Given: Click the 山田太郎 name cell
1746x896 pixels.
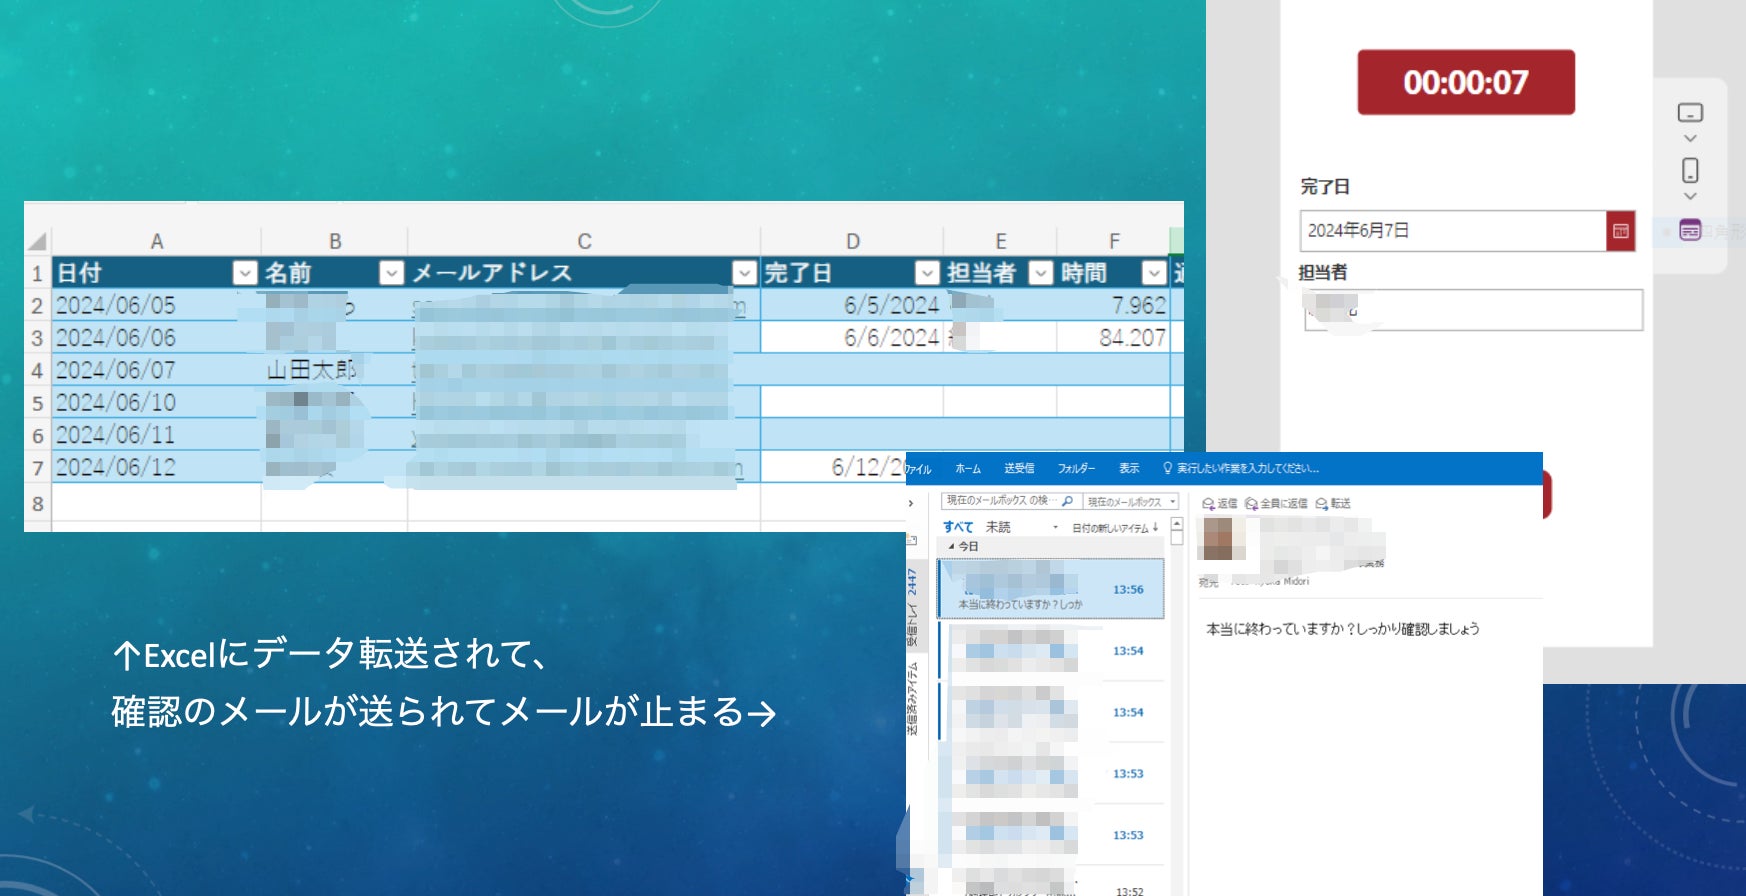Looking at the screenshot, I should (334, 370).
